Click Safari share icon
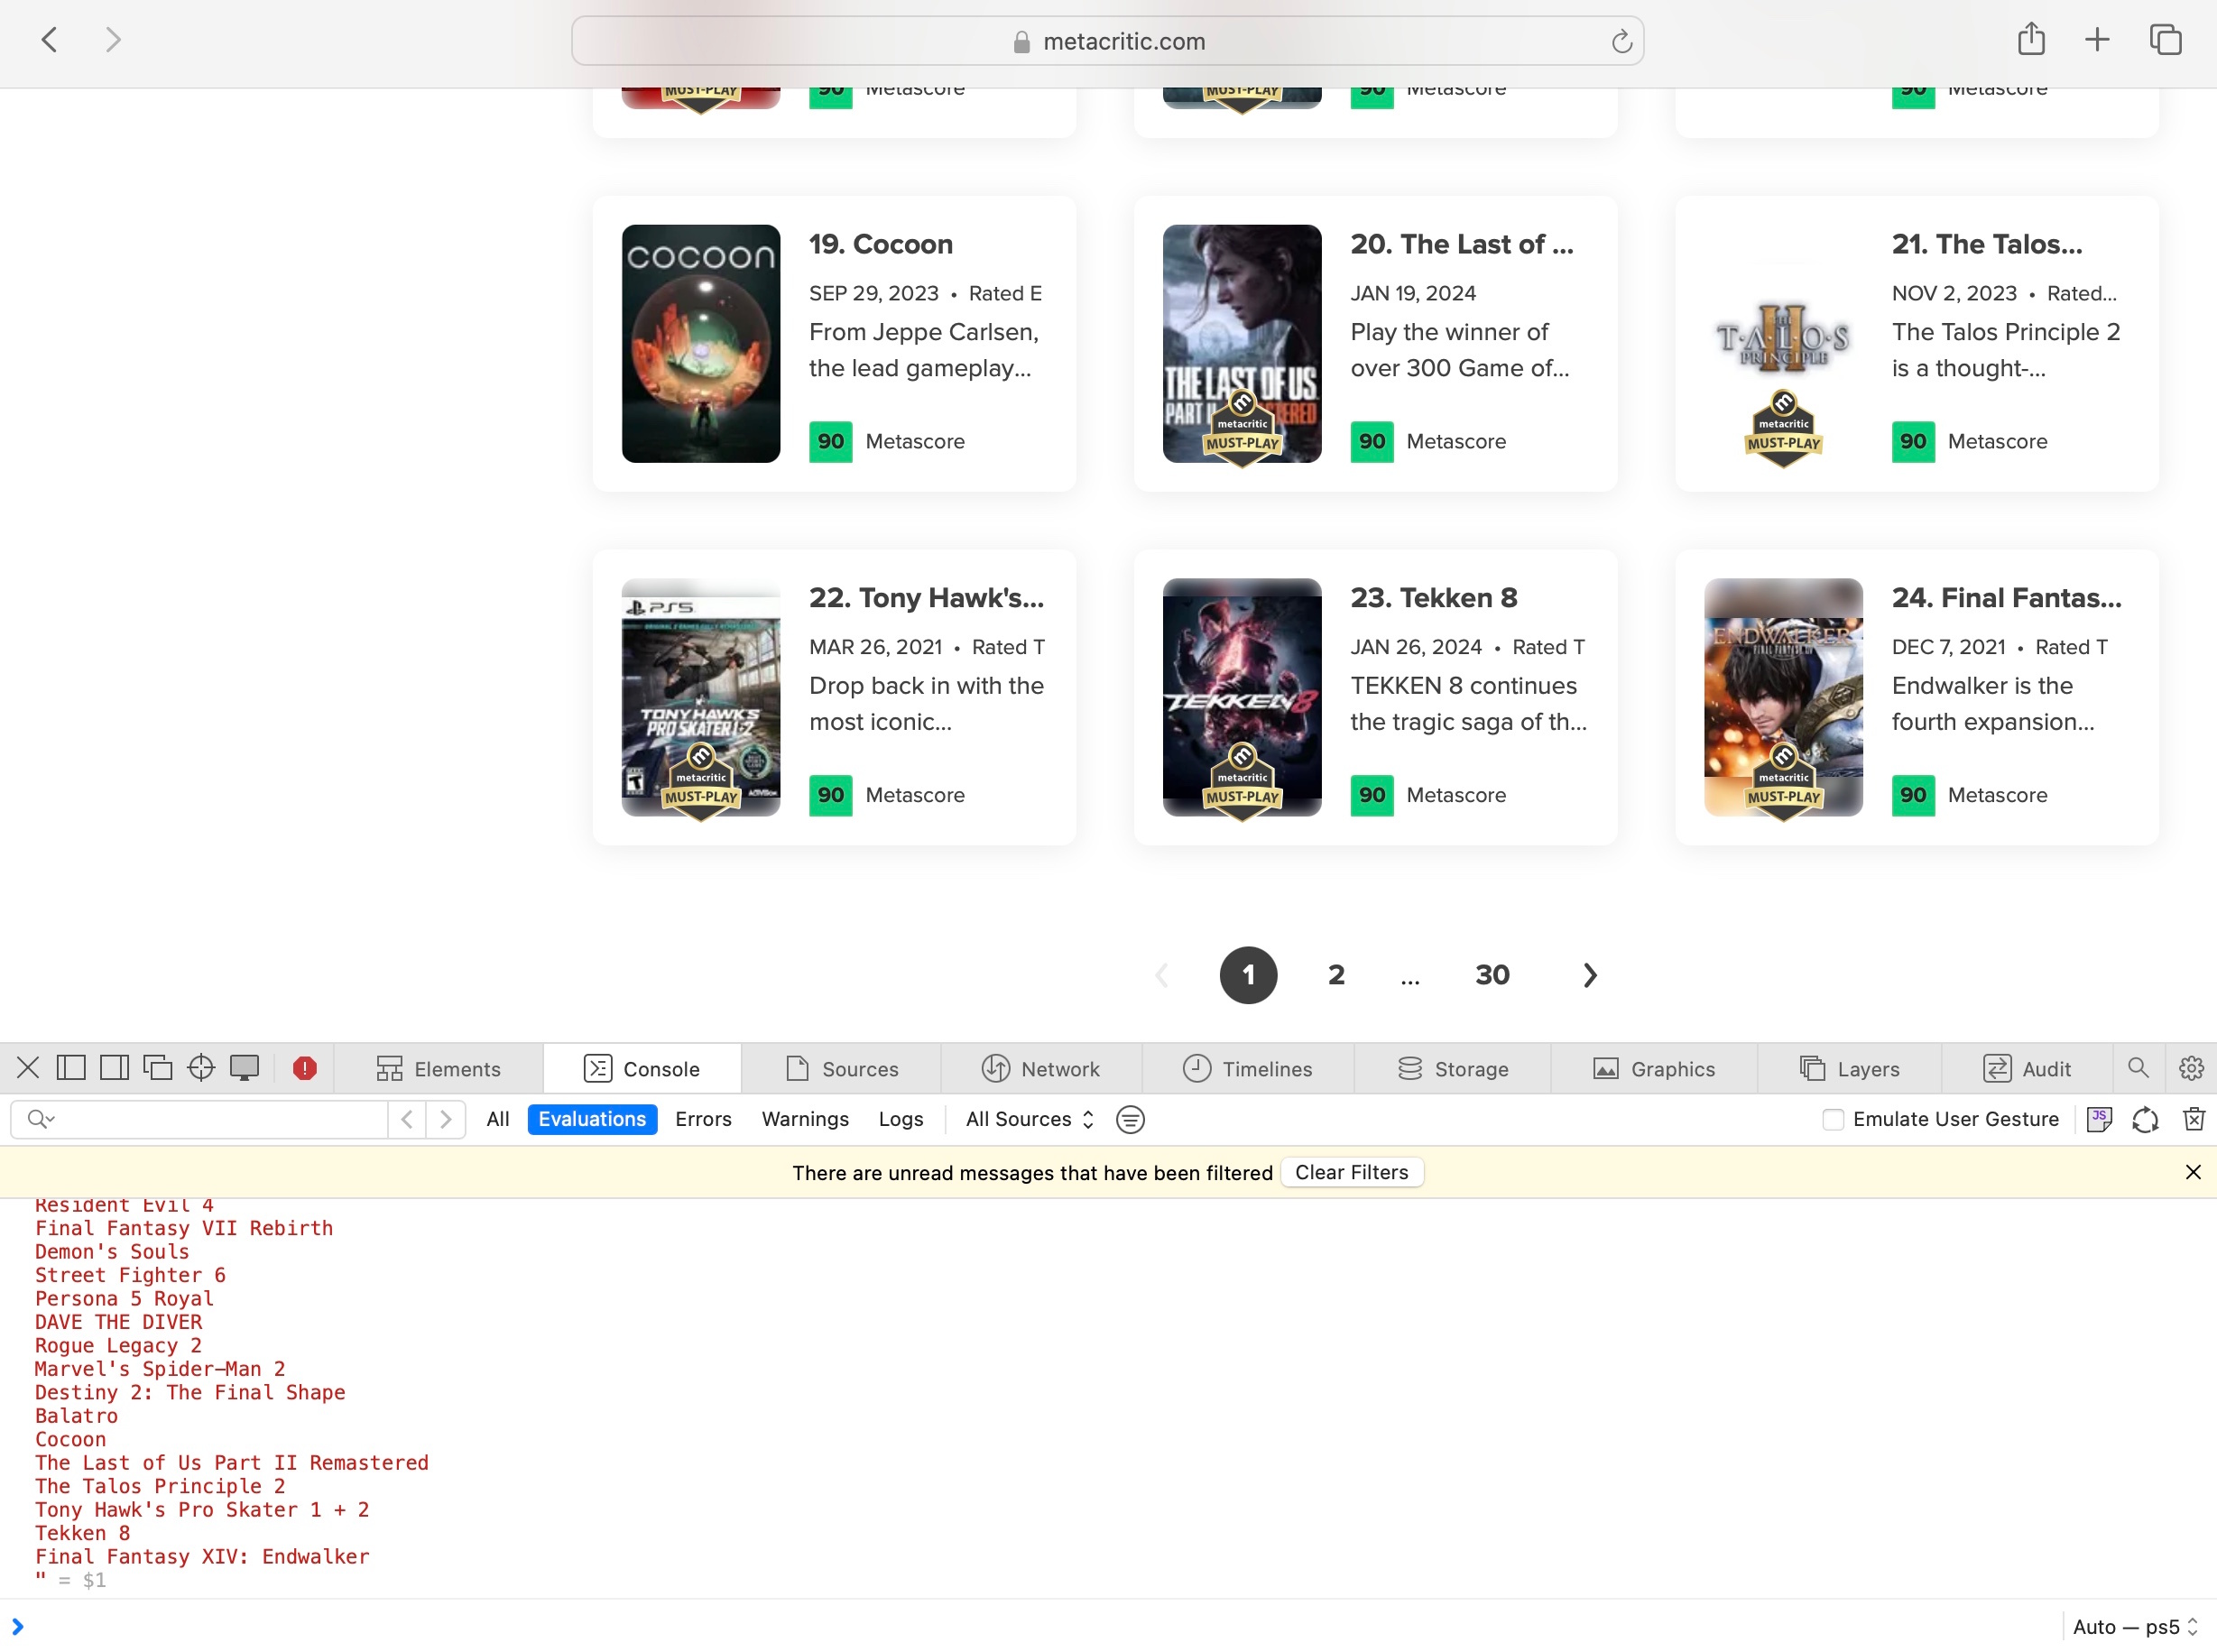 tap(2030, 40)
